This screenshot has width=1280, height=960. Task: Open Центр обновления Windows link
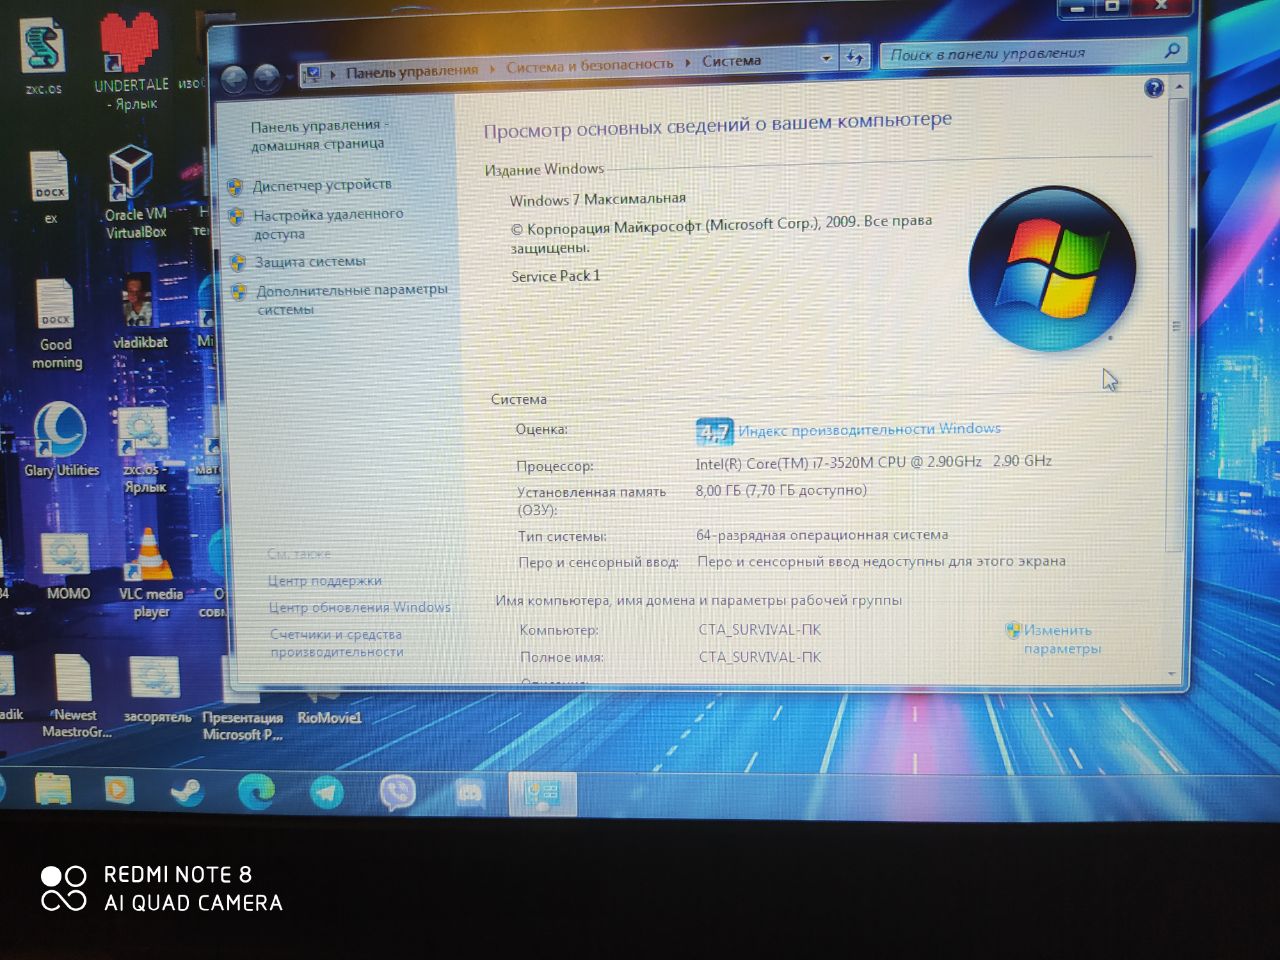pos(359,607)
